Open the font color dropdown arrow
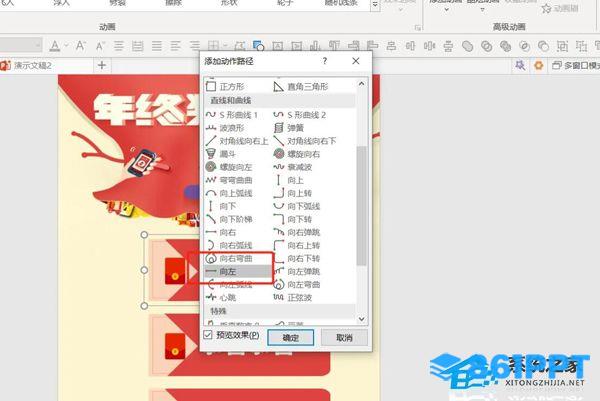This screenshot has height=401, width=600. pos(66,46)
